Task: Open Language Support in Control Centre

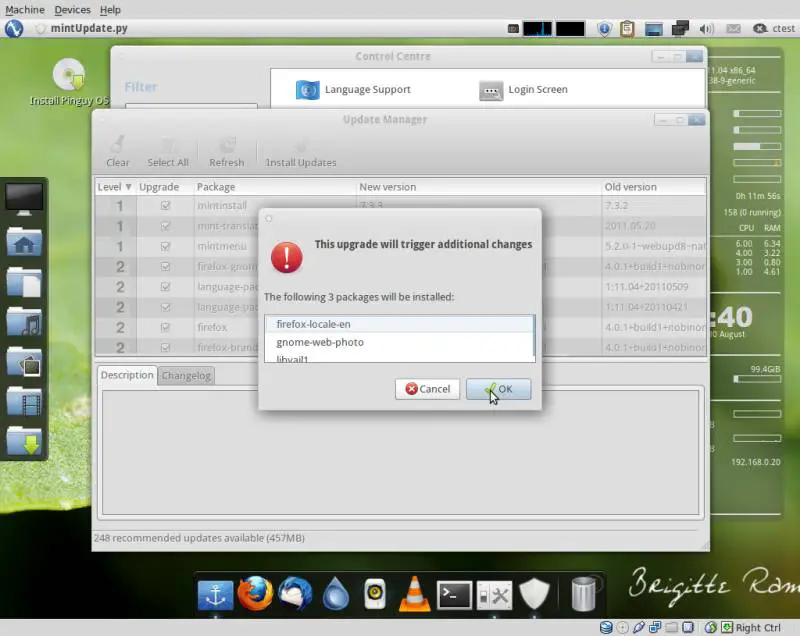Action: (x=353, y=90)
